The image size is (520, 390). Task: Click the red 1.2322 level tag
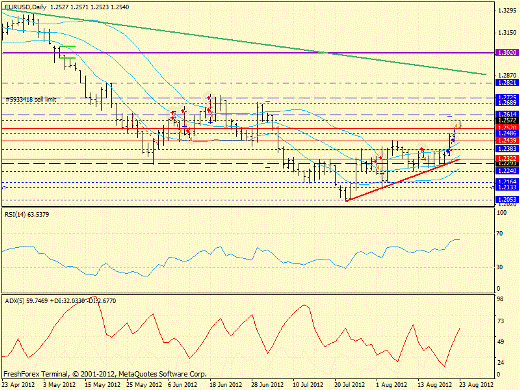506,158
